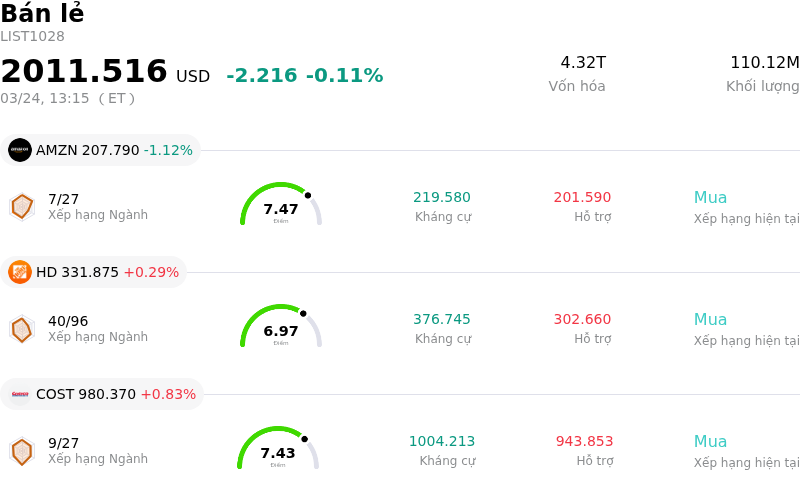Click the 4.32T market cap figure
The image size is (800, 488).
pyautogui.click(x=583, y=63)
